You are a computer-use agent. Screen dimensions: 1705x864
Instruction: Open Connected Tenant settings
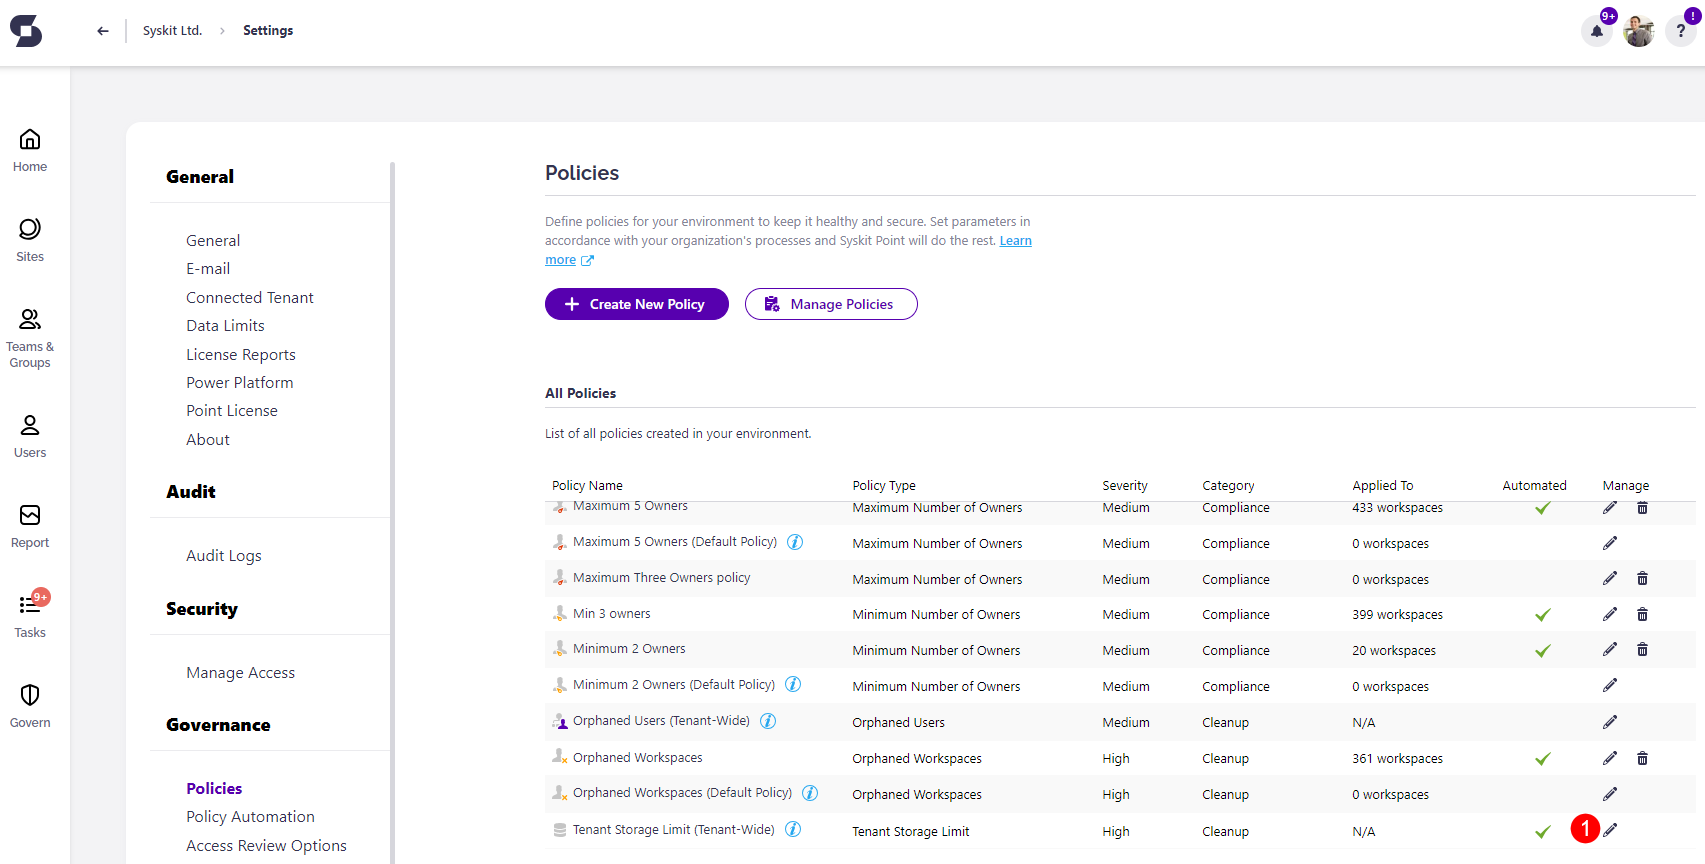point(250,298)
